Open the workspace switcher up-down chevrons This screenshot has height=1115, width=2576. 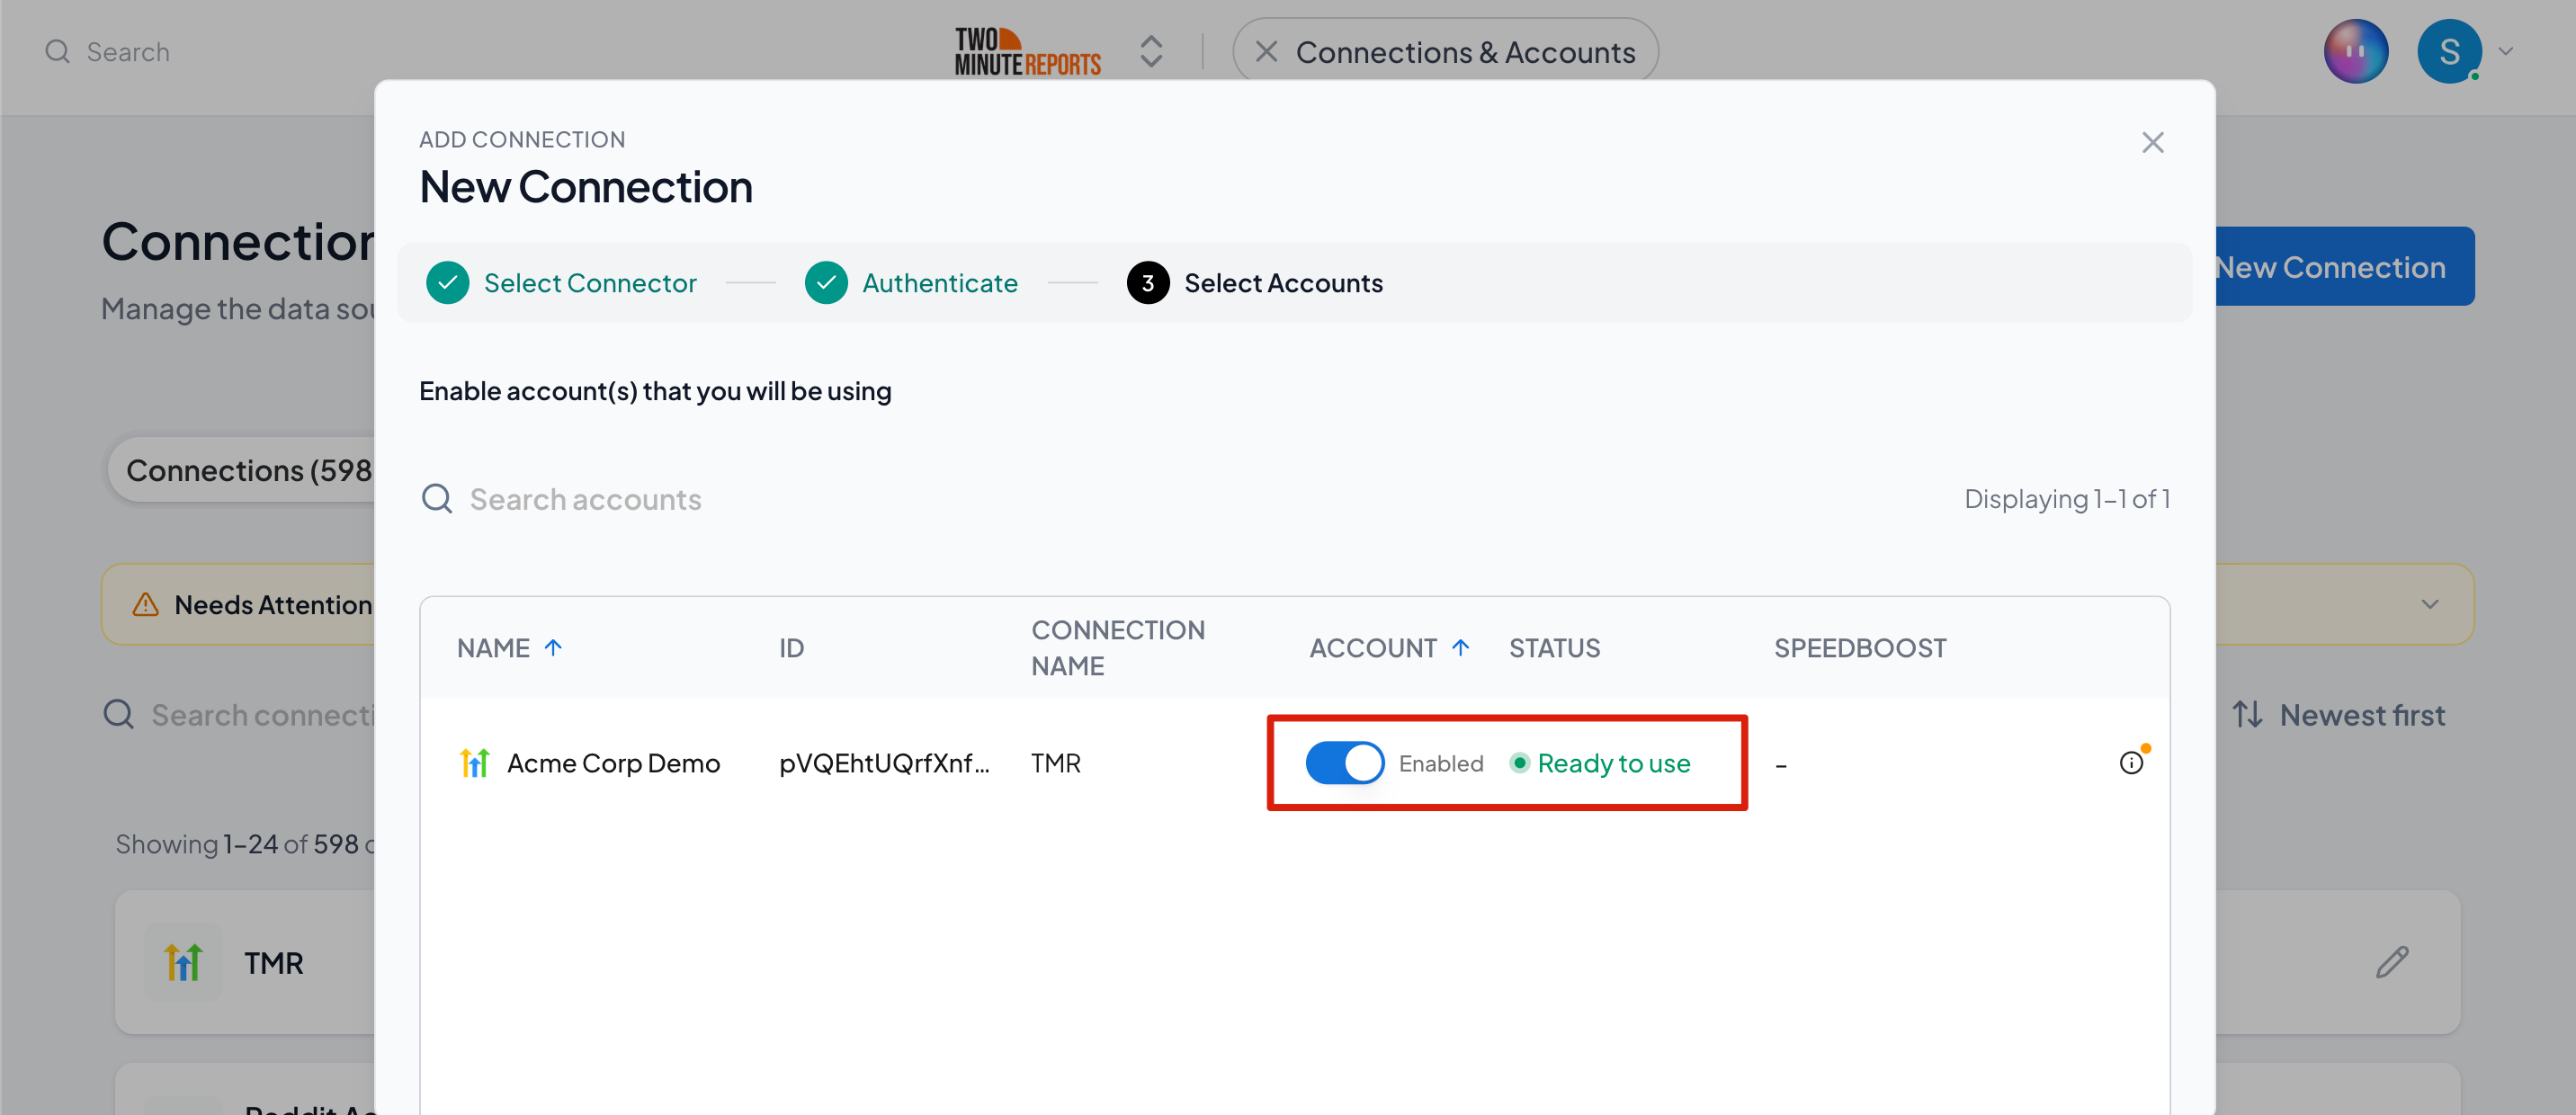point(1150,52)
